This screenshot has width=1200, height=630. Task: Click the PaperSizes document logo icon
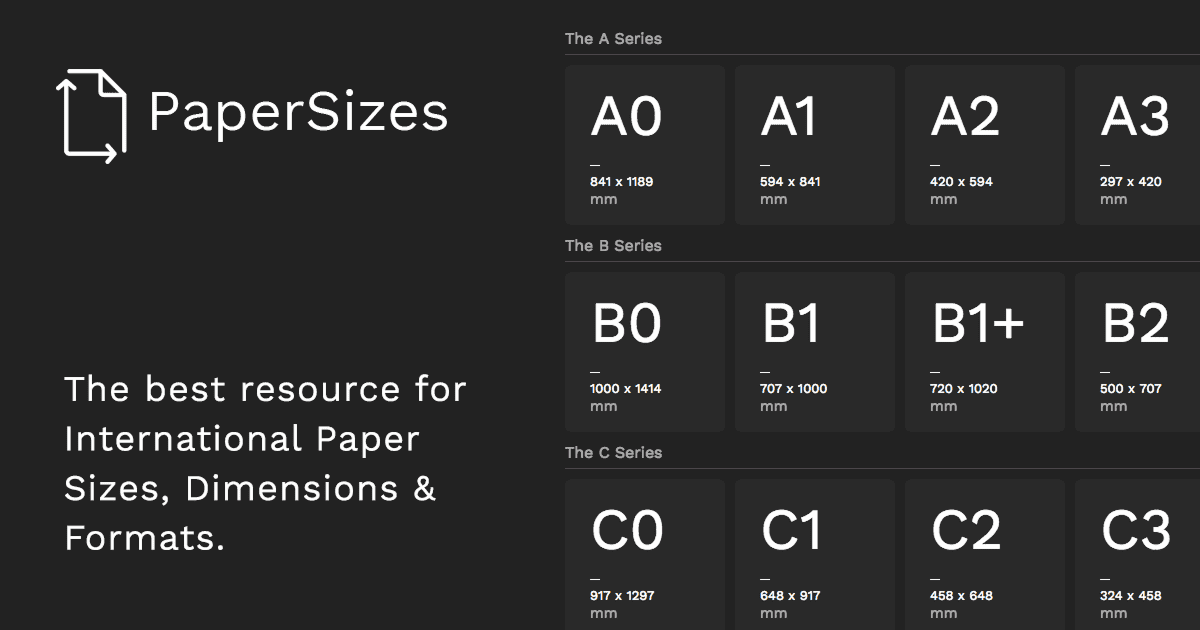tap(91, 116)
